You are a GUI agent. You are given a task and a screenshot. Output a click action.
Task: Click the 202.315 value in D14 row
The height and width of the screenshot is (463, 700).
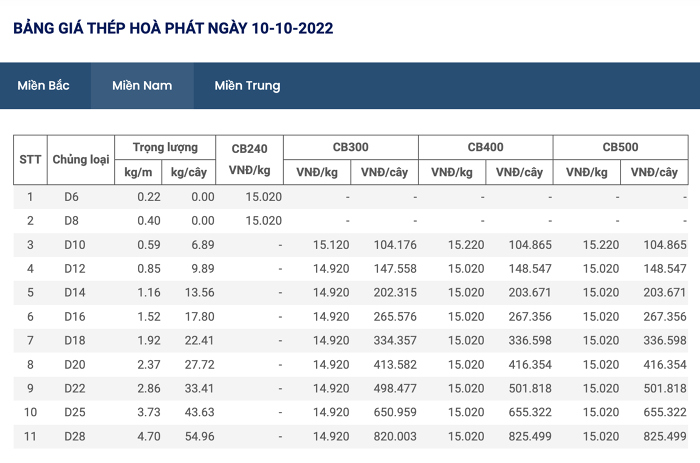[x=395, y=292]
